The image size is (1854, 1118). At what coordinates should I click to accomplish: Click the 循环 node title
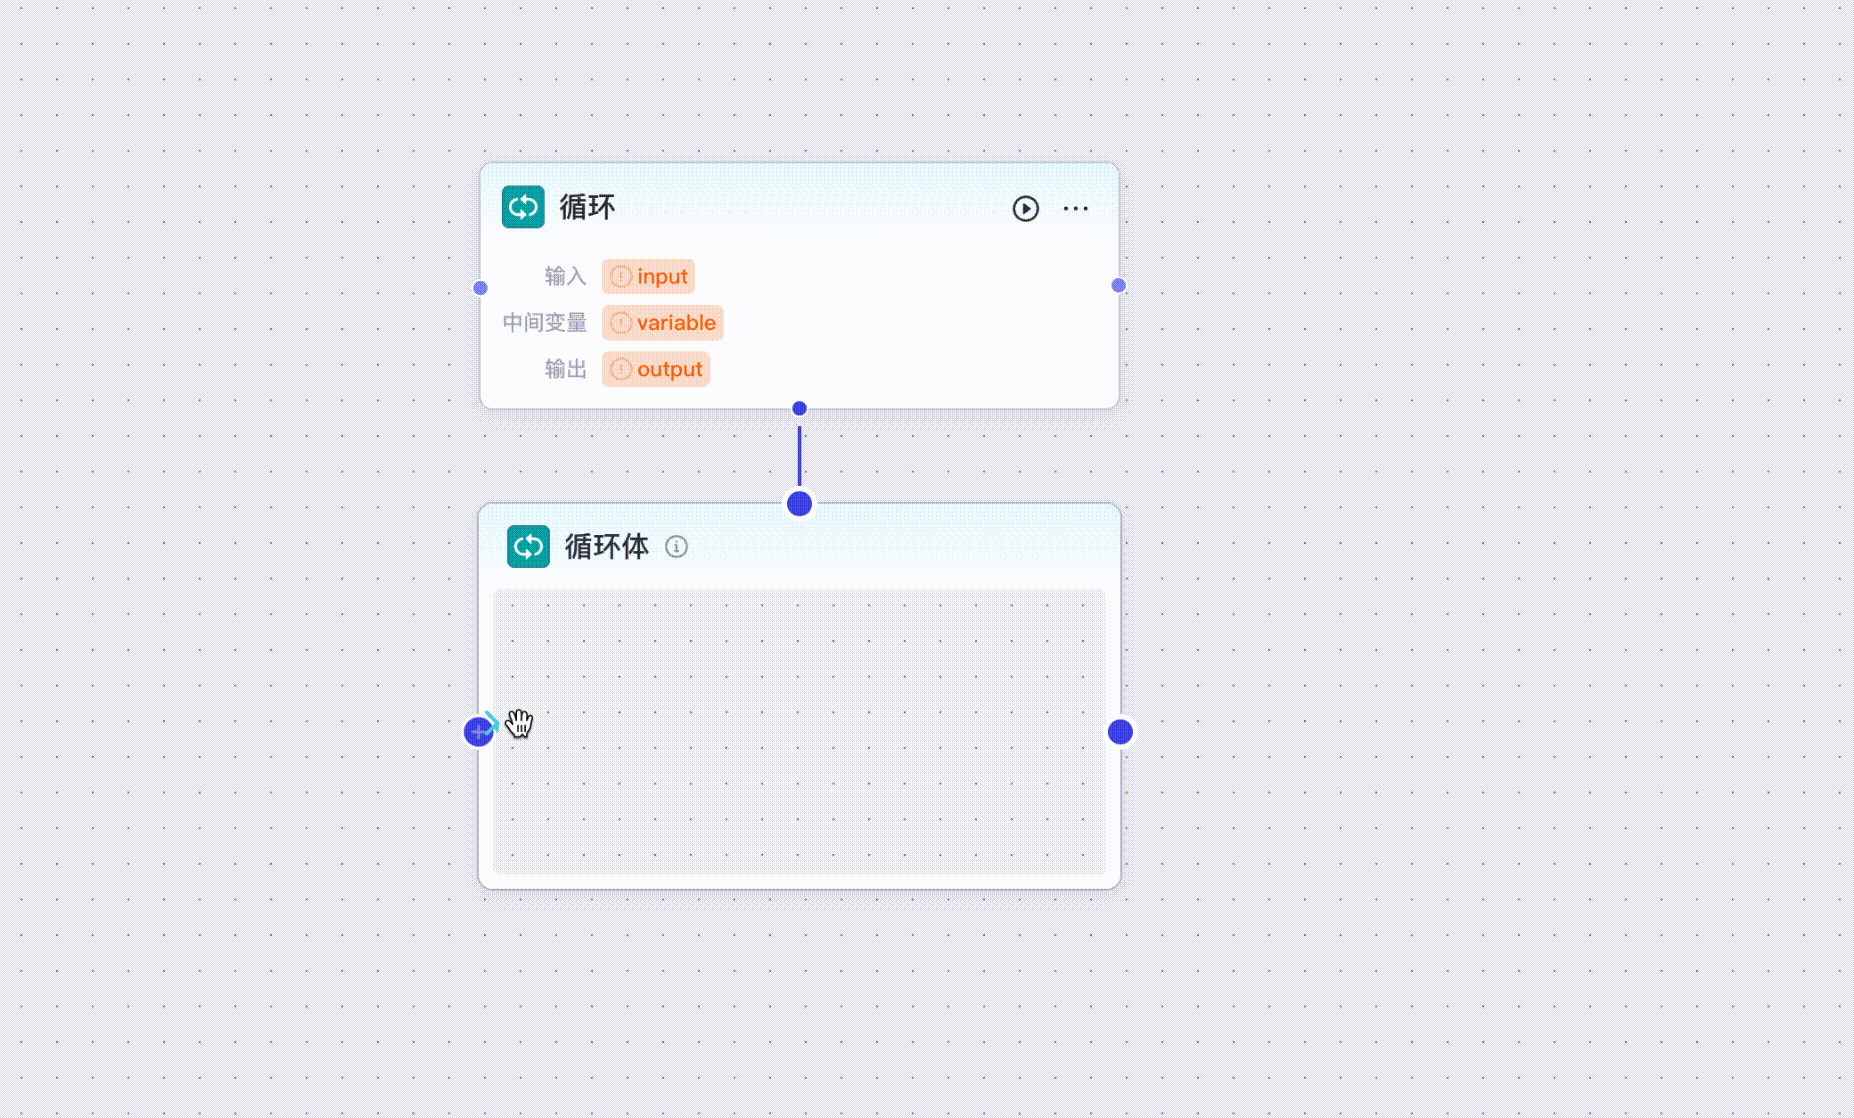(588, 208)
